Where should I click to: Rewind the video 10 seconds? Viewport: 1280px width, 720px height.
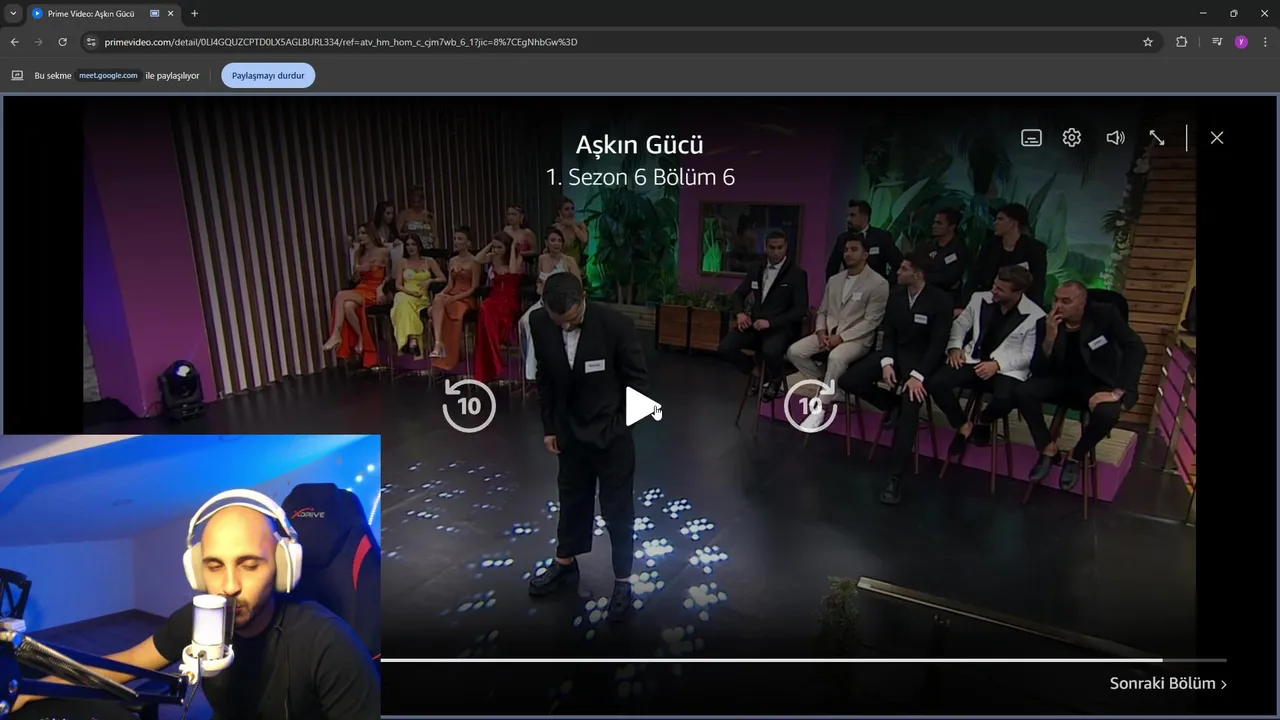coord(469,405)
